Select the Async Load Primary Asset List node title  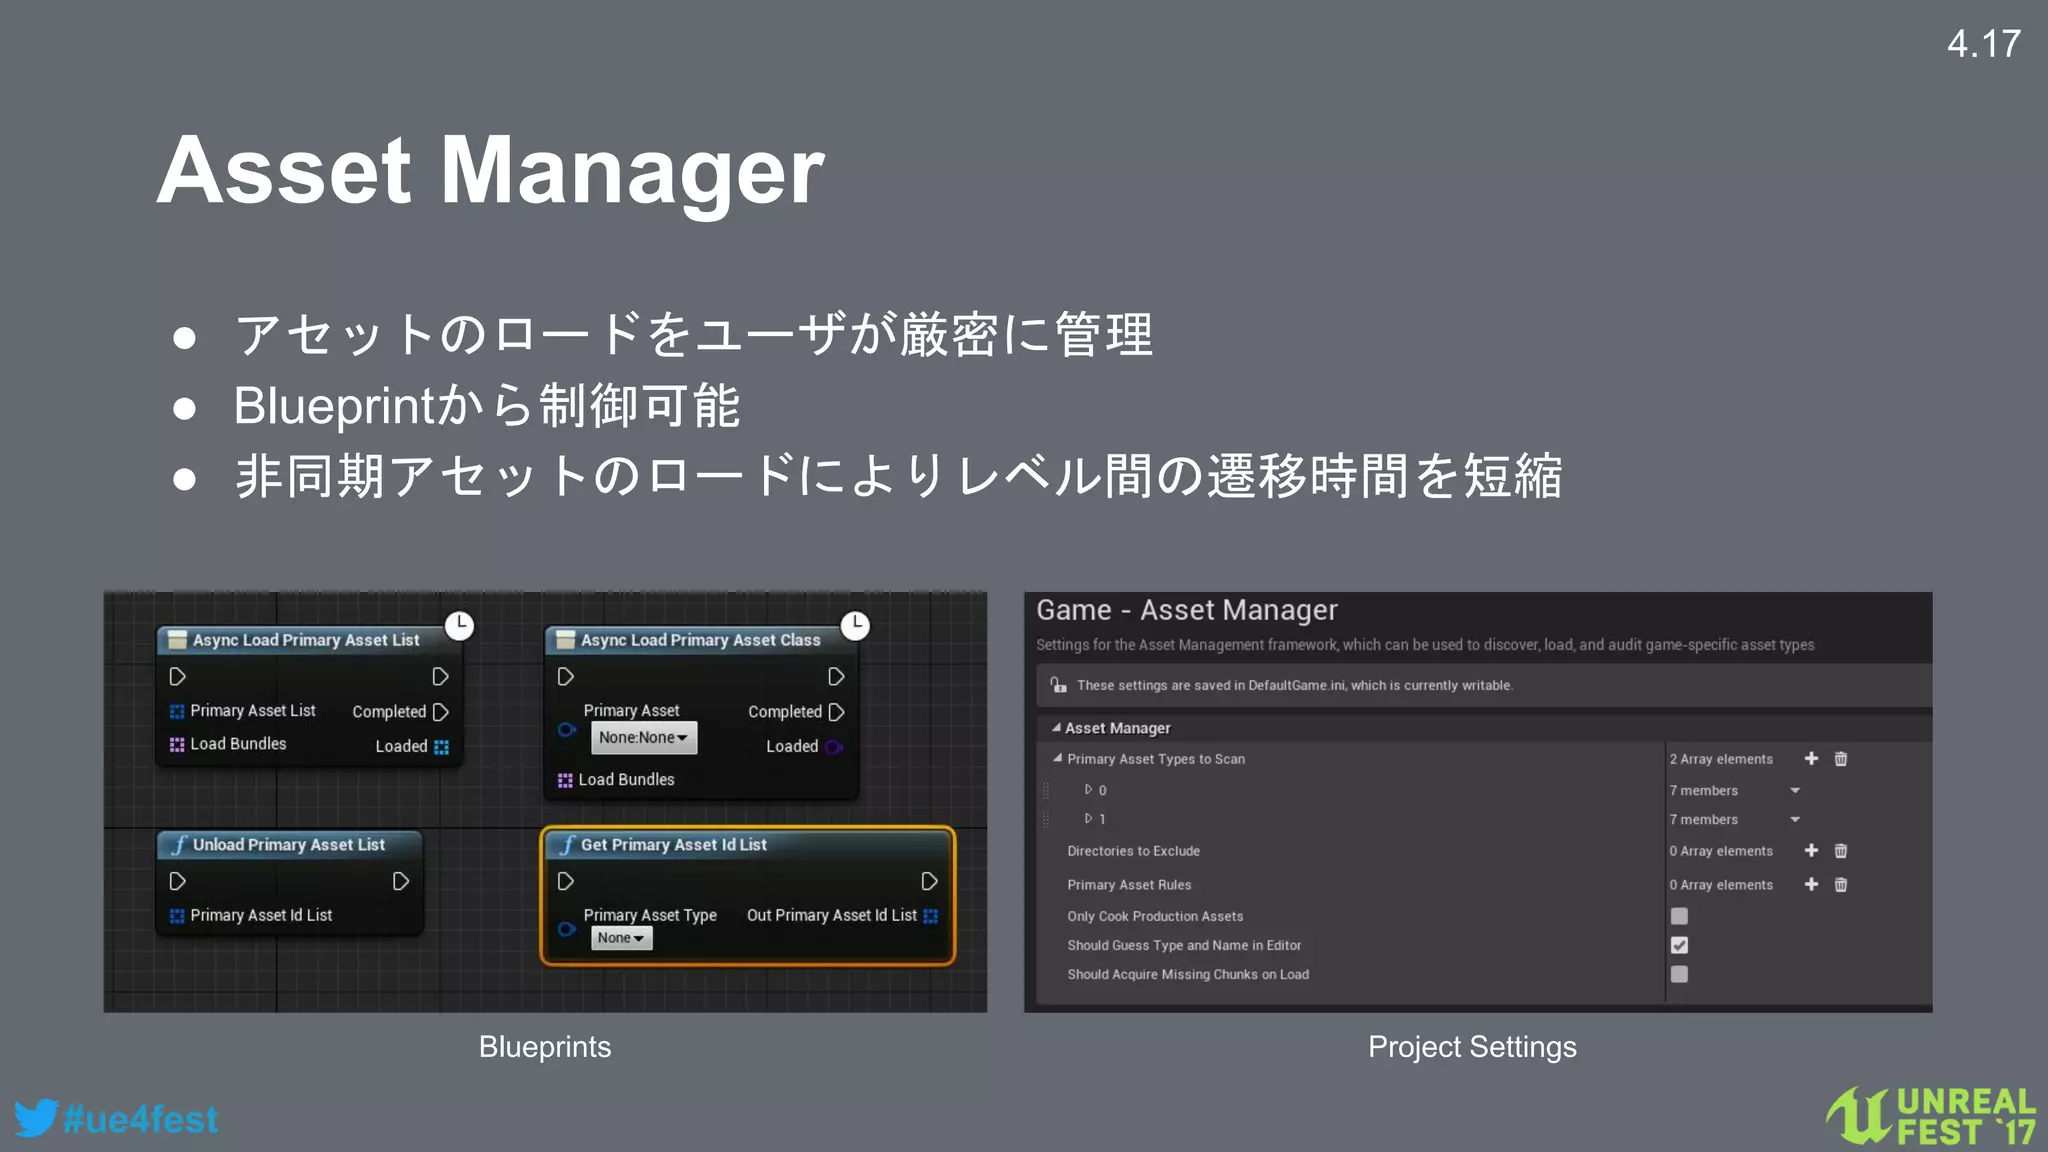pyautogui.click(x=306, y=640)
